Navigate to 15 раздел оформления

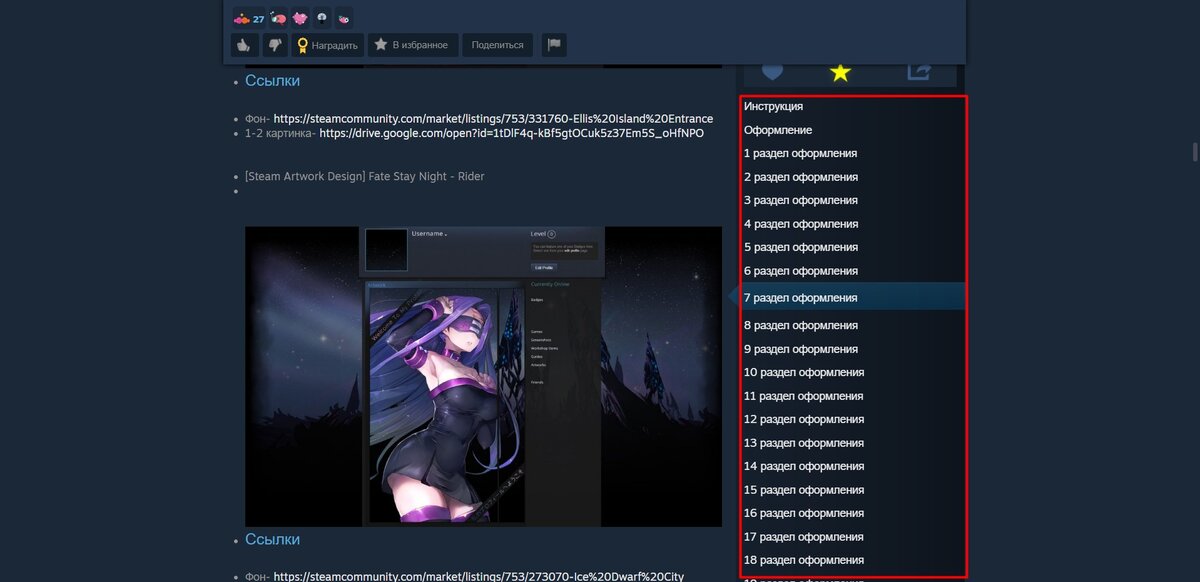[x=804, y=490]
